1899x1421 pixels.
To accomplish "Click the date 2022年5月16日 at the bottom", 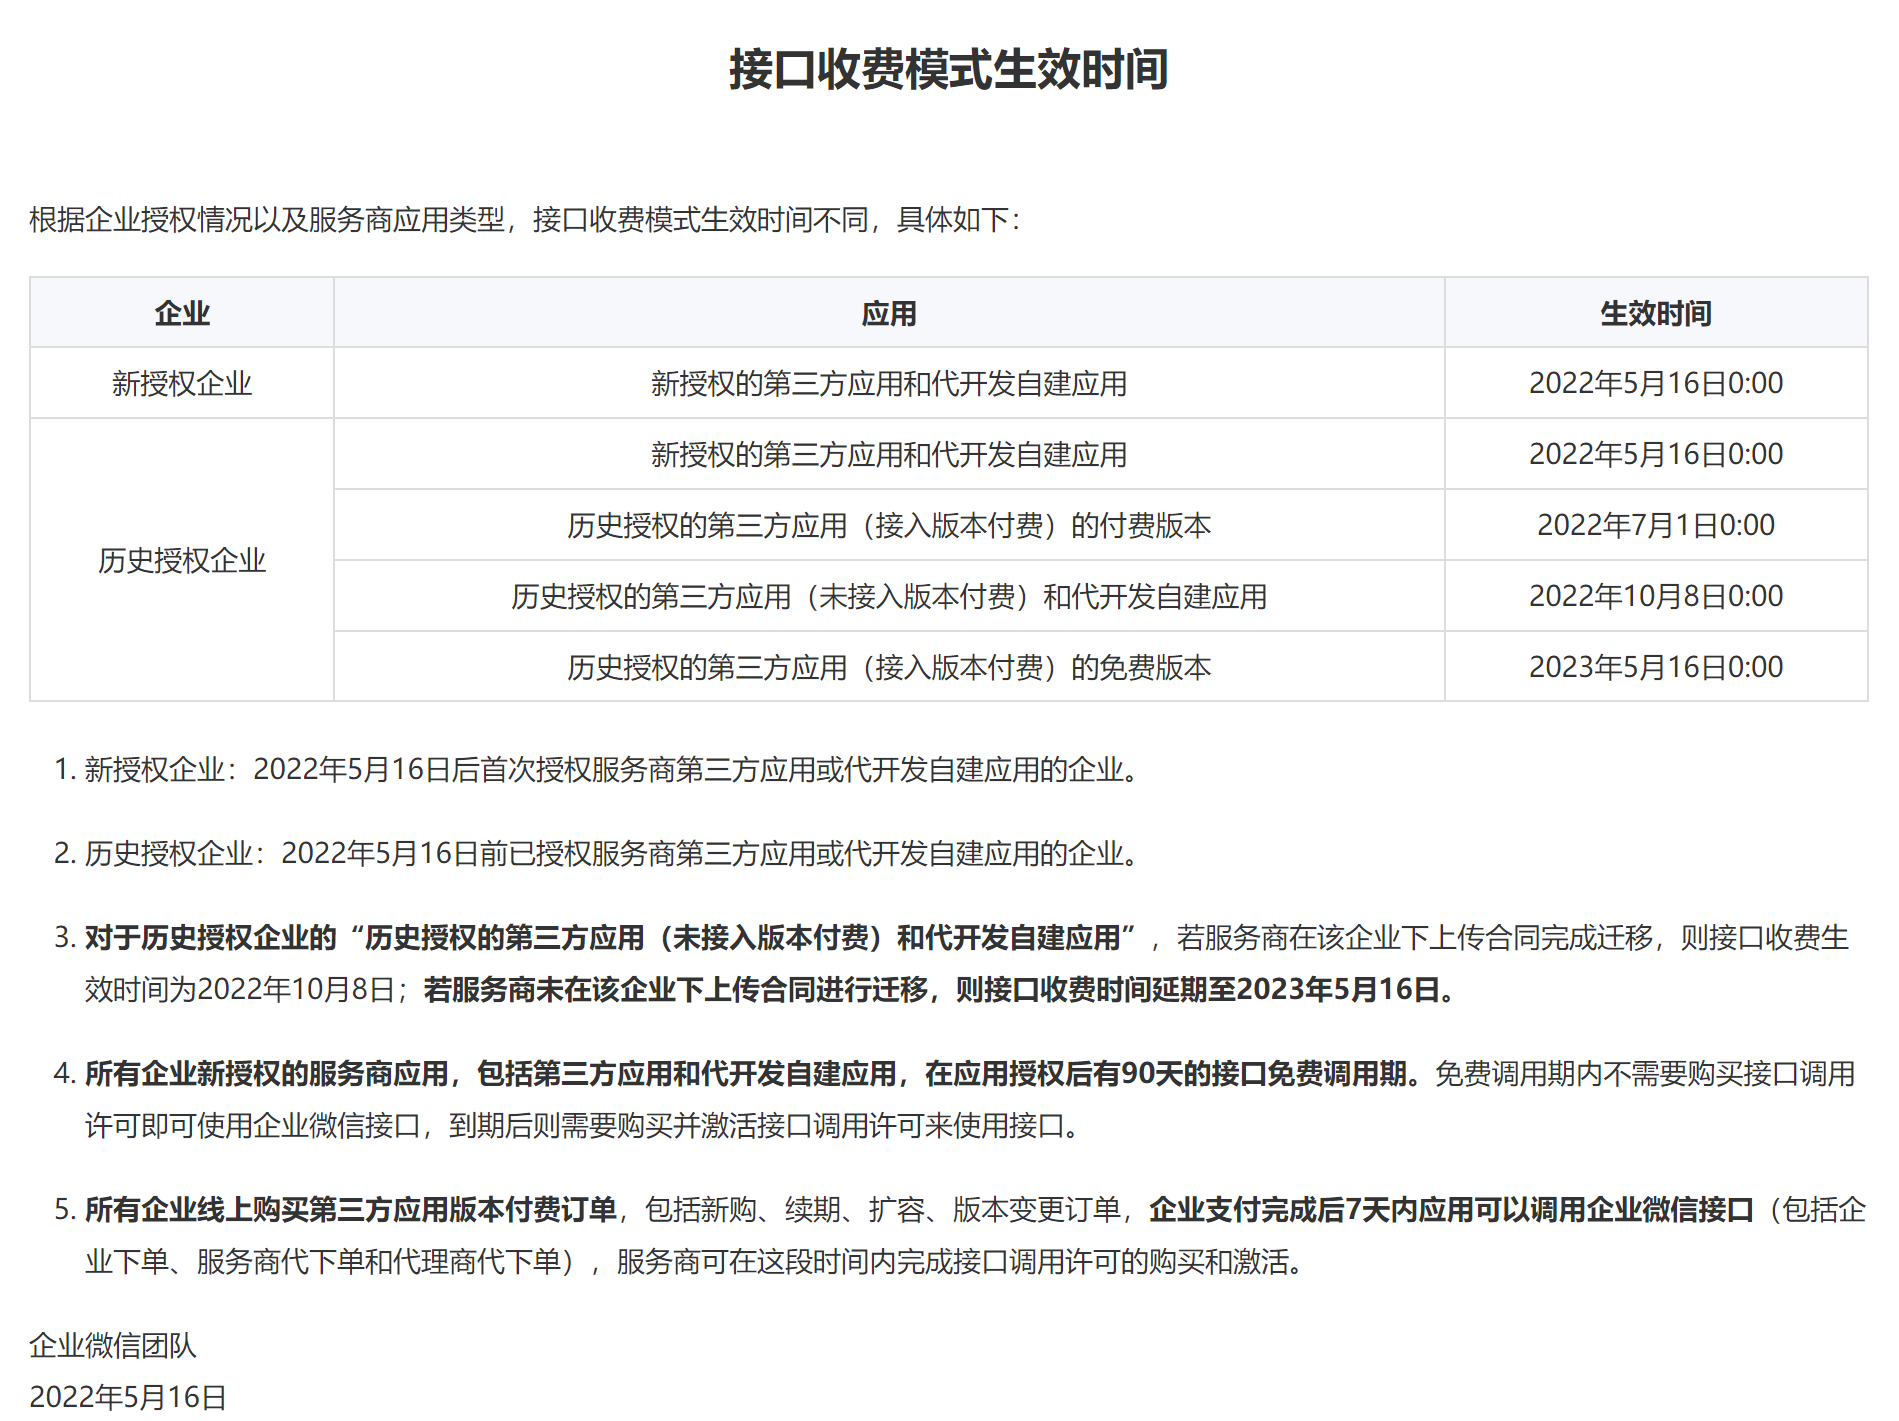I will [x=128, y=1397].
